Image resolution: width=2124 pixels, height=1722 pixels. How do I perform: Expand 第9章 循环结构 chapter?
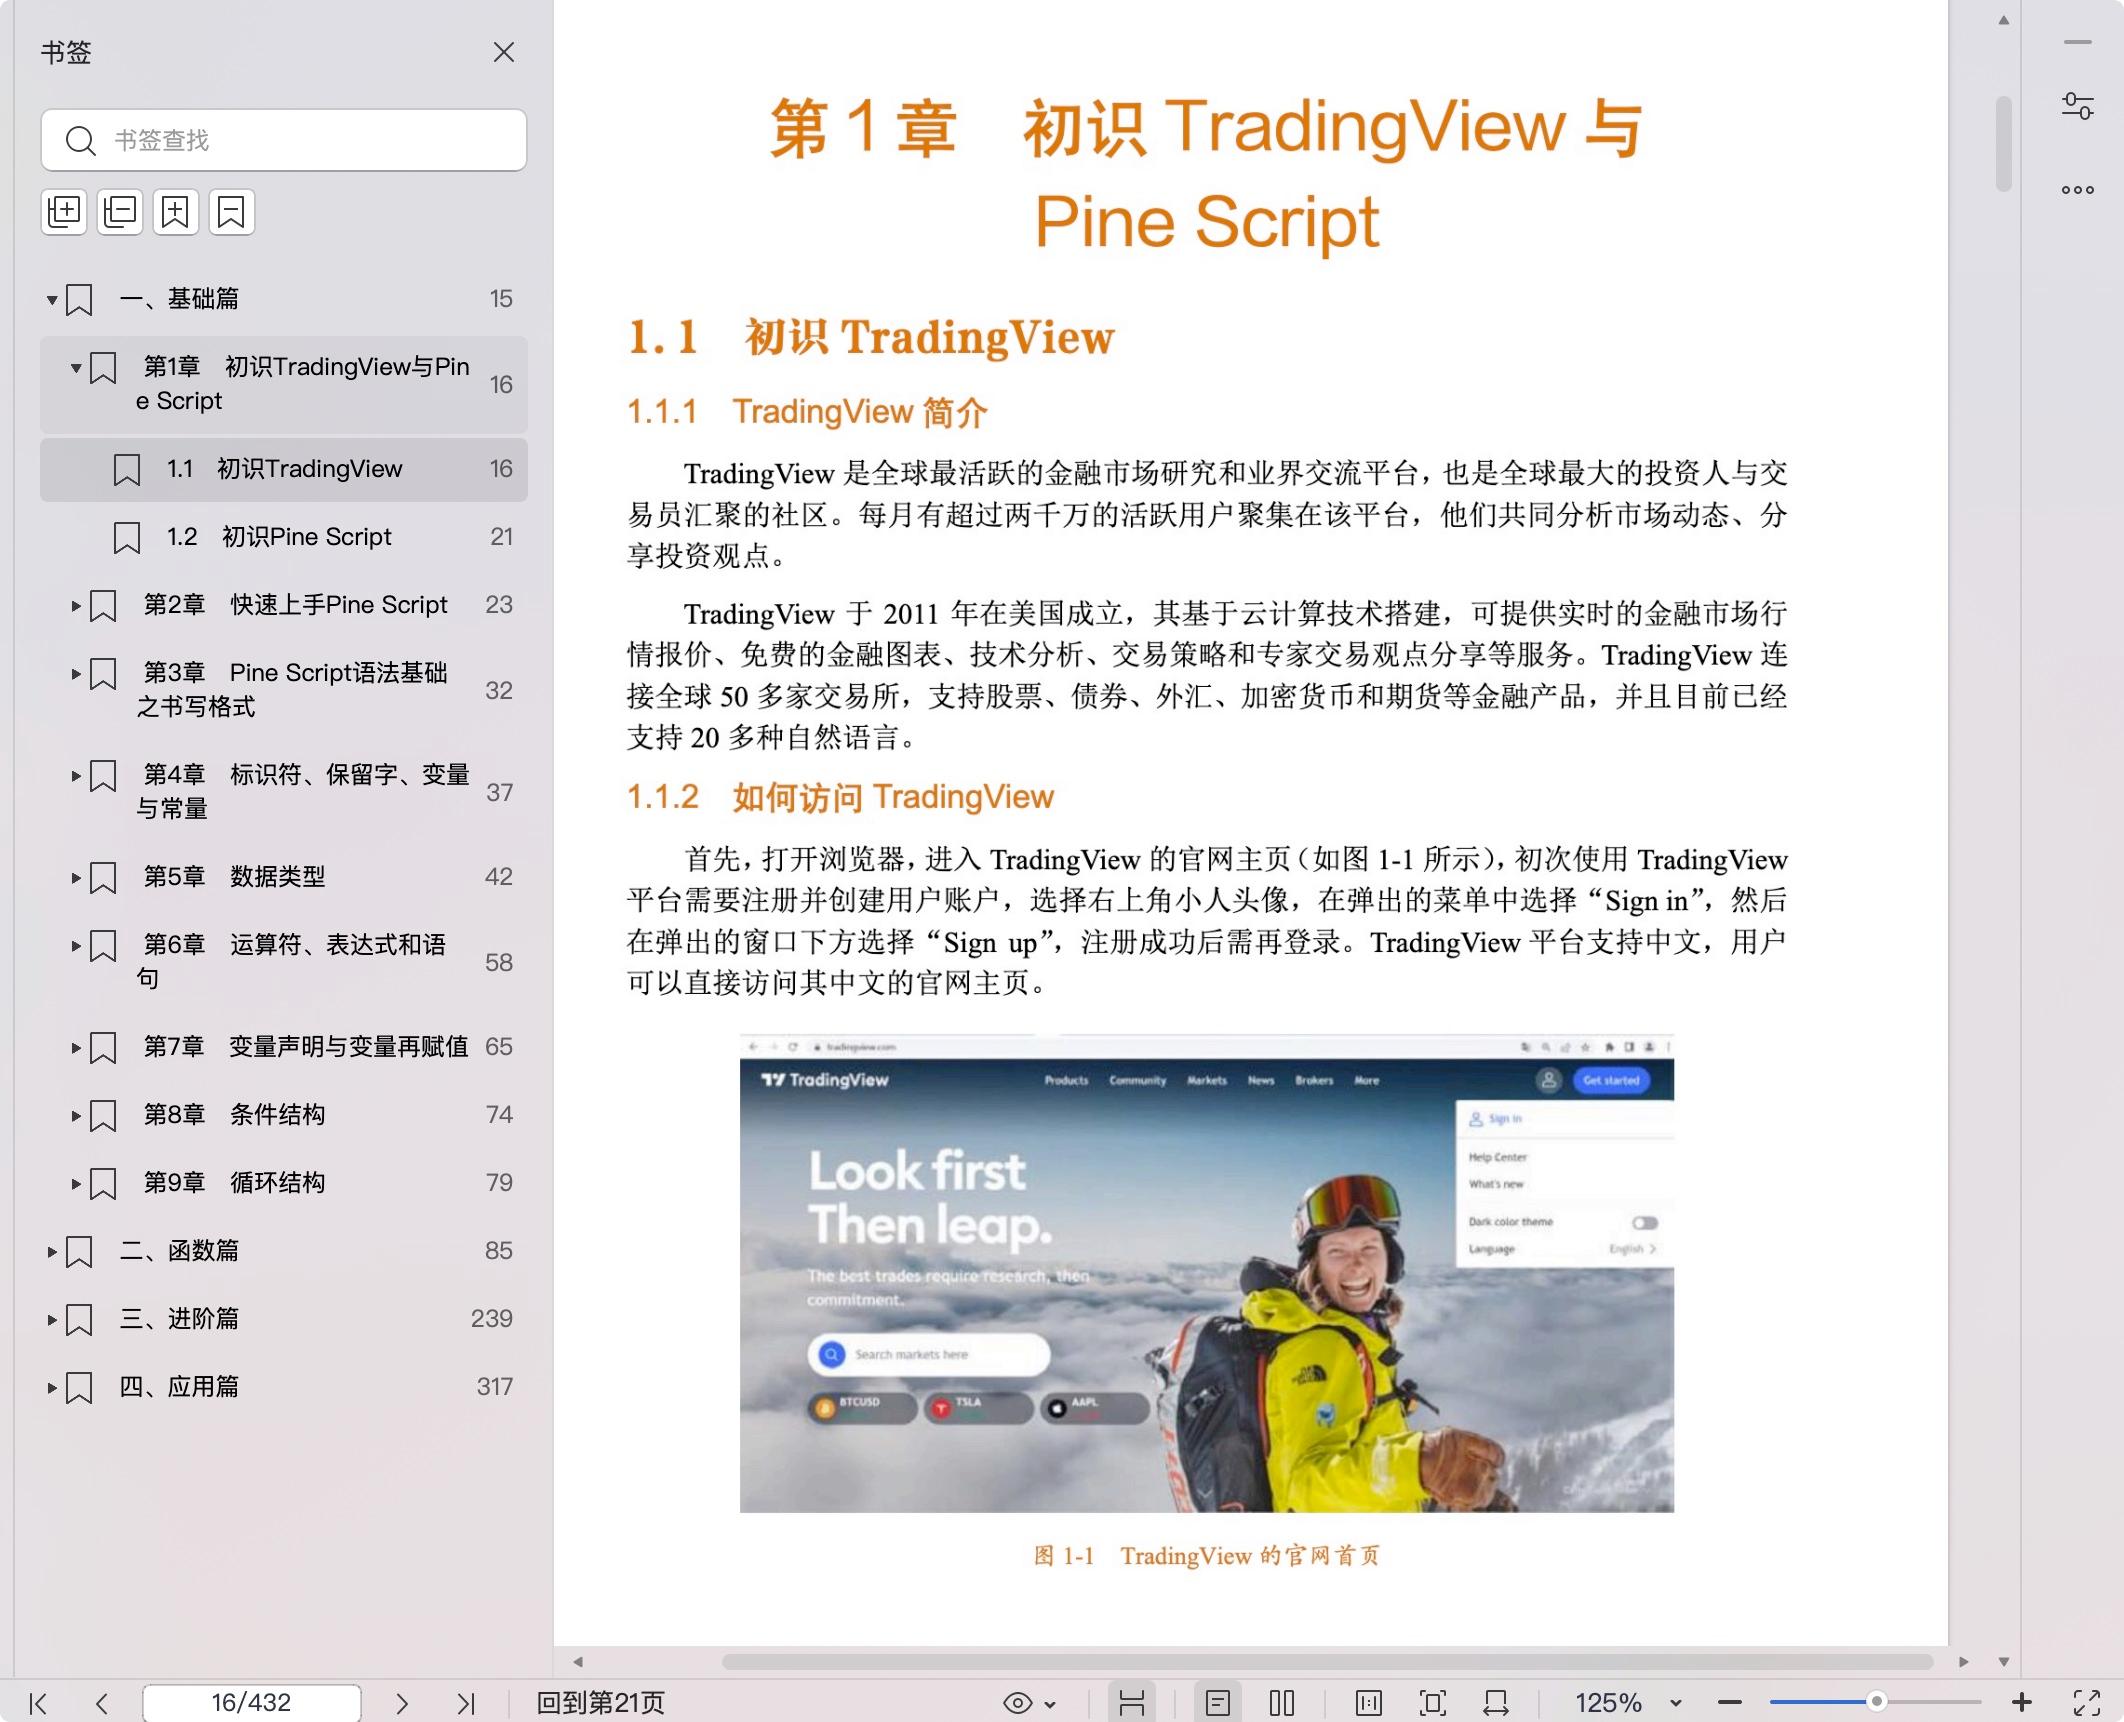tap(76, 1183)
